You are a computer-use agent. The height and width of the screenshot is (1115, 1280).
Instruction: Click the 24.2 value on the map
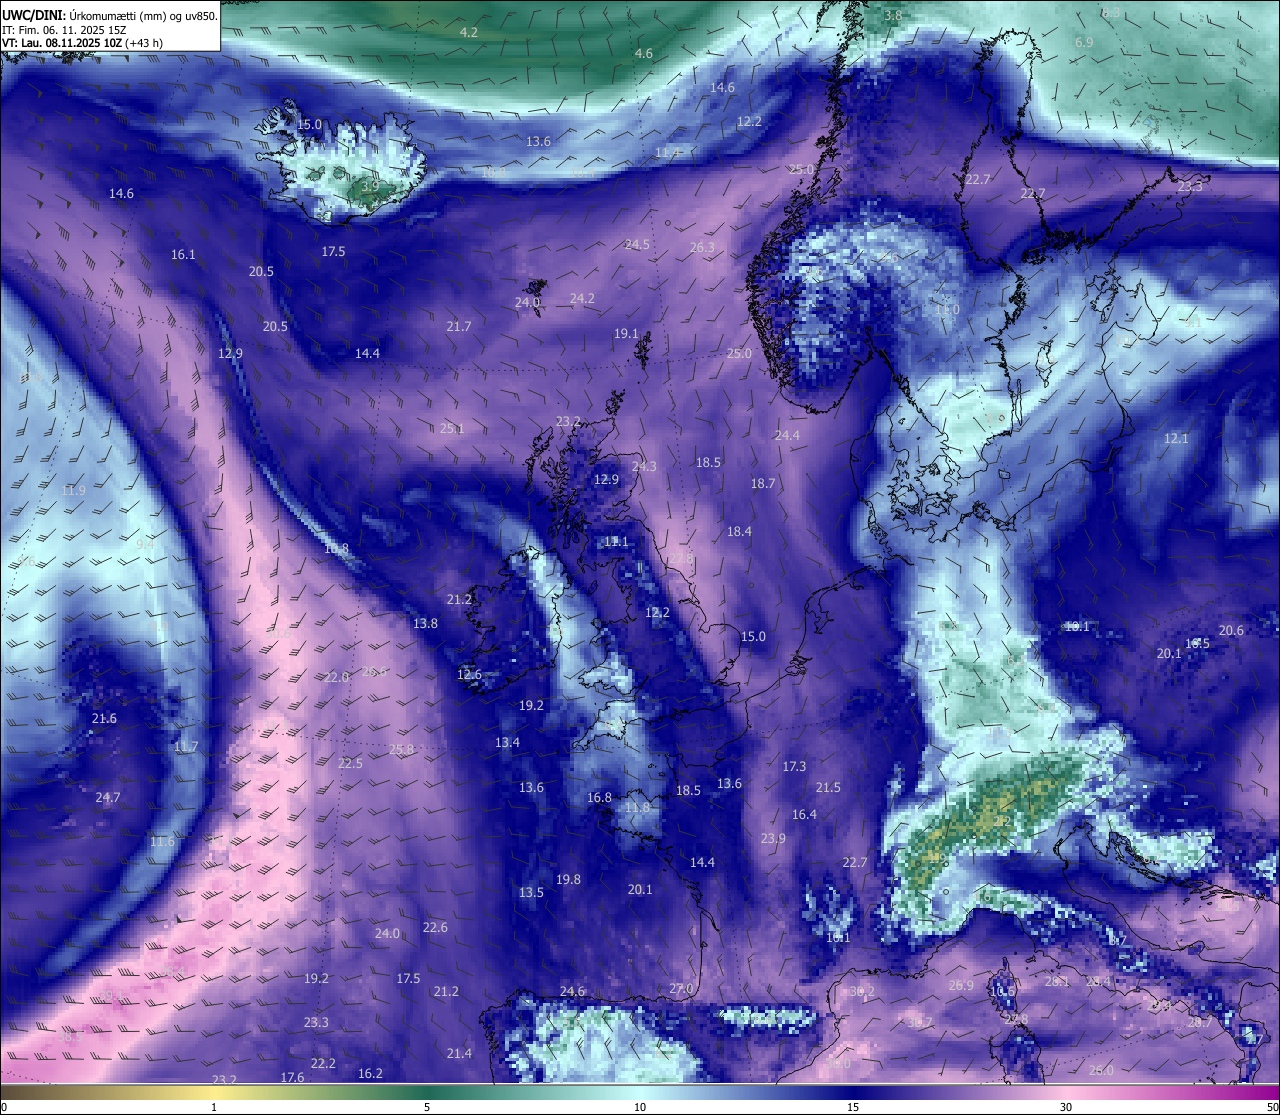[582, 299]
